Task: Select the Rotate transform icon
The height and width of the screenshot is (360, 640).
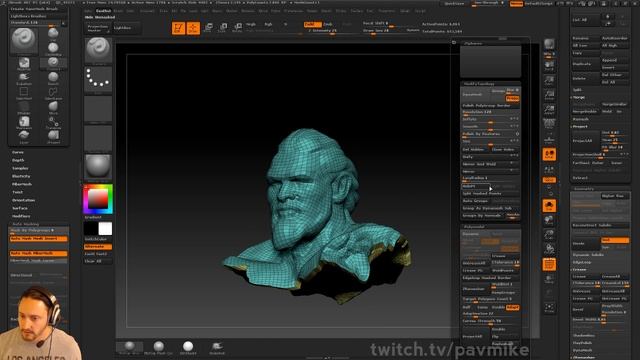Action: click(x=238, y=28)
